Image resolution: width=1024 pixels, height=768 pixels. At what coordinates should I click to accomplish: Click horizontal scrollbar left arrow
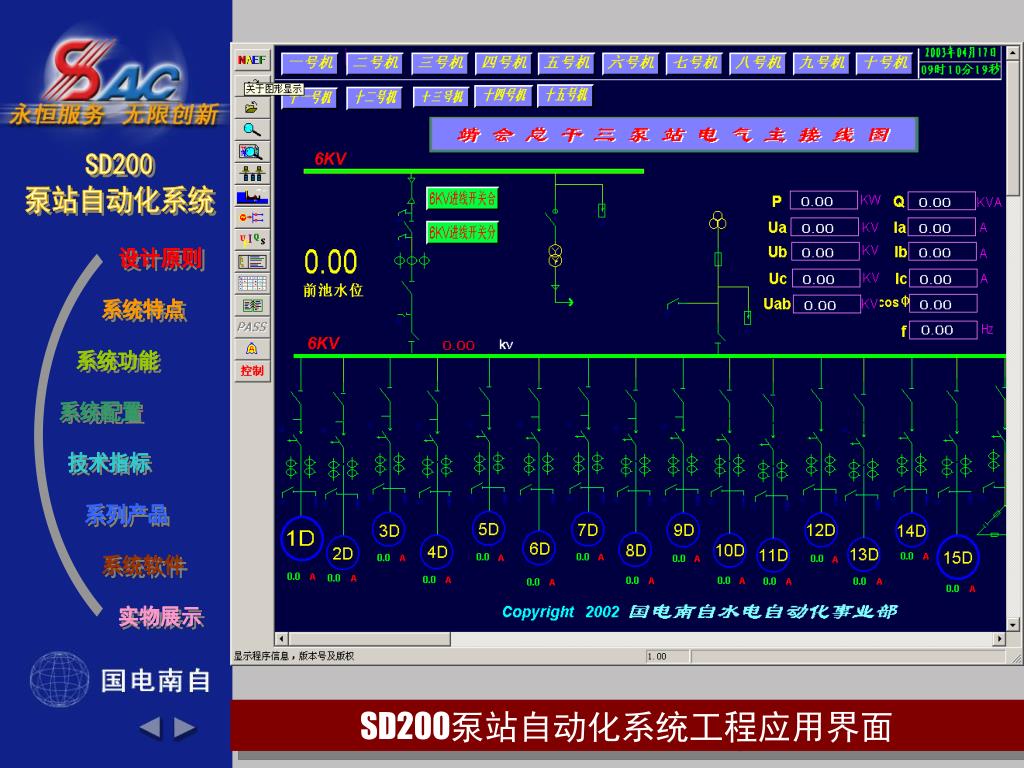tap(281, 639)
